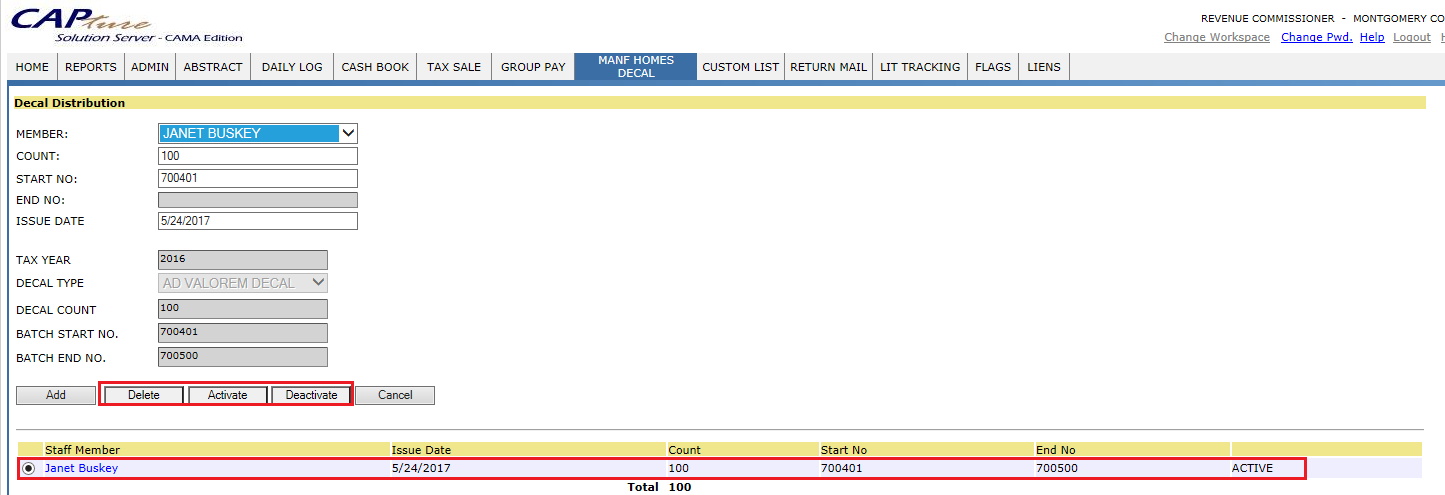
Task: Select the LIT TRACKING tab
Action: pyautogui.click(x=920, y=67)
